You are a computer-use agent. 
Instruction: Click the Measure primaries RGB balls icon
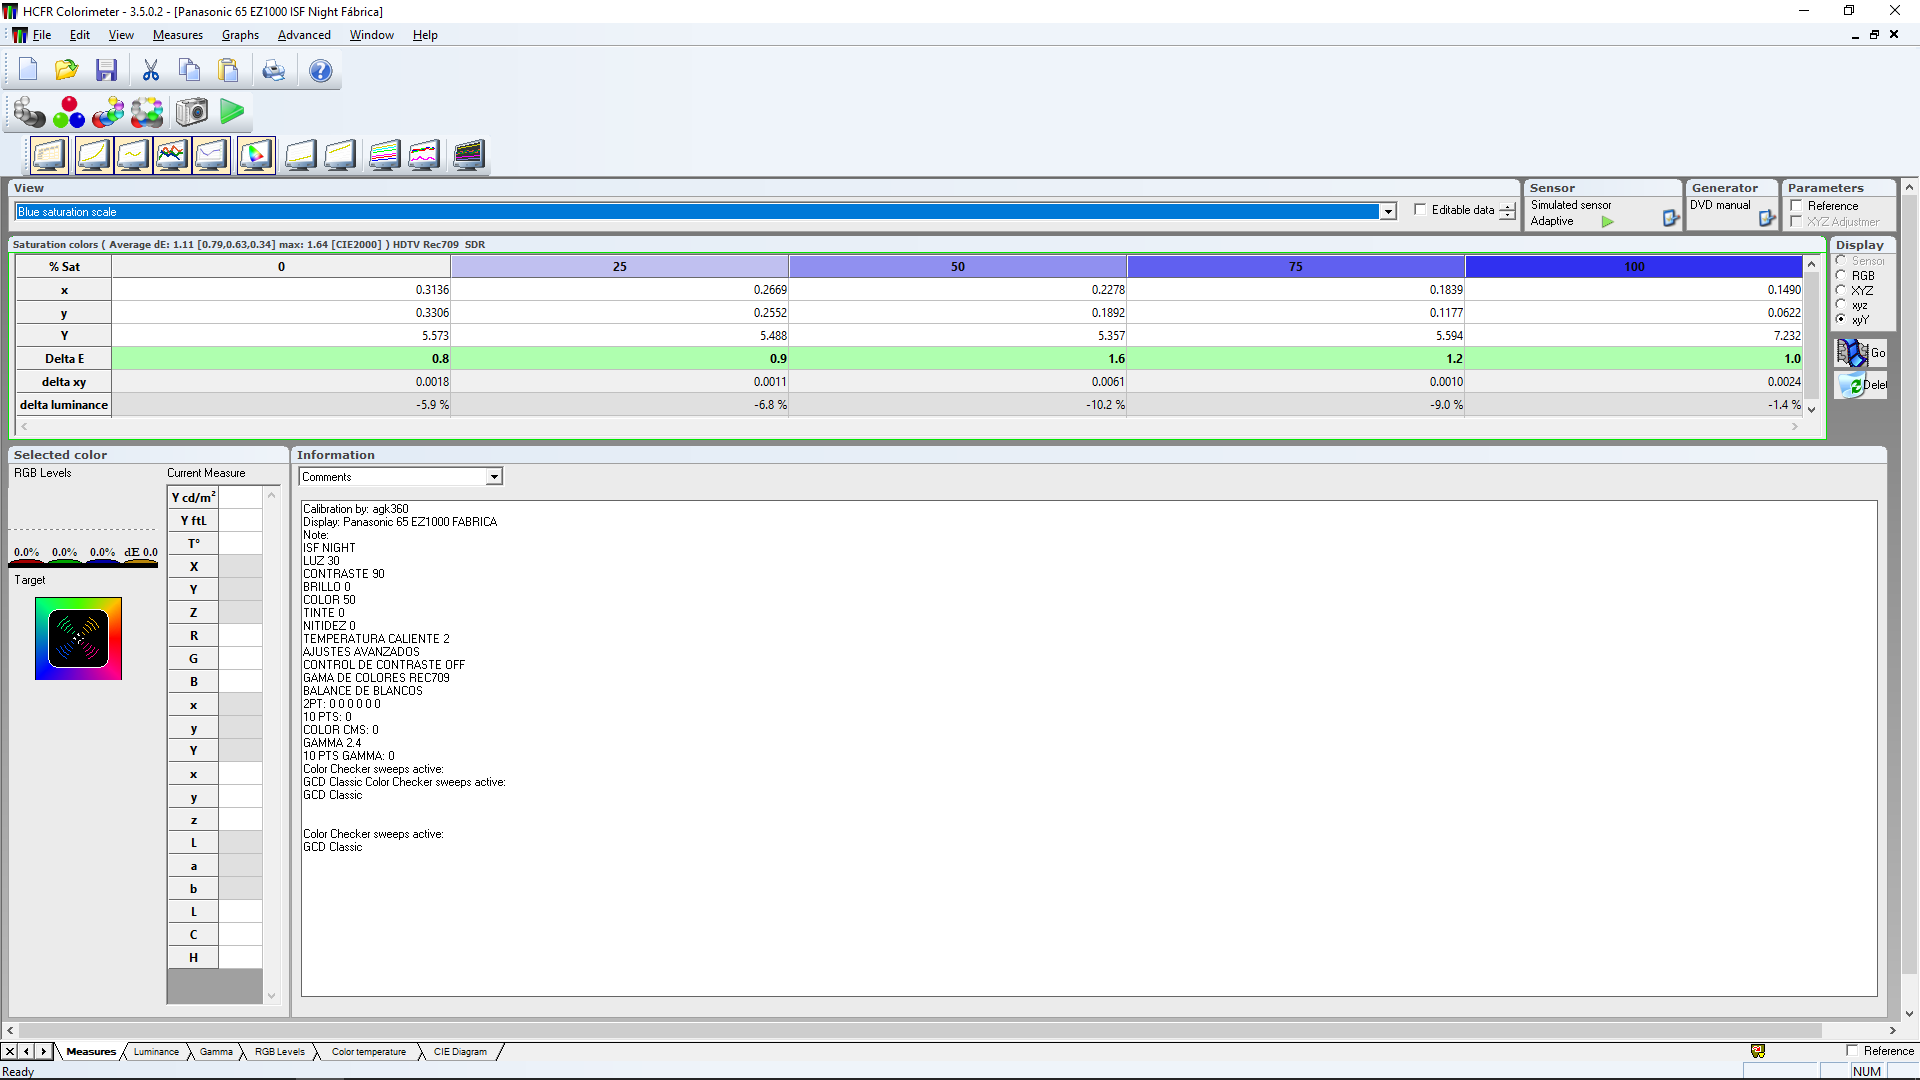point(69,112)
